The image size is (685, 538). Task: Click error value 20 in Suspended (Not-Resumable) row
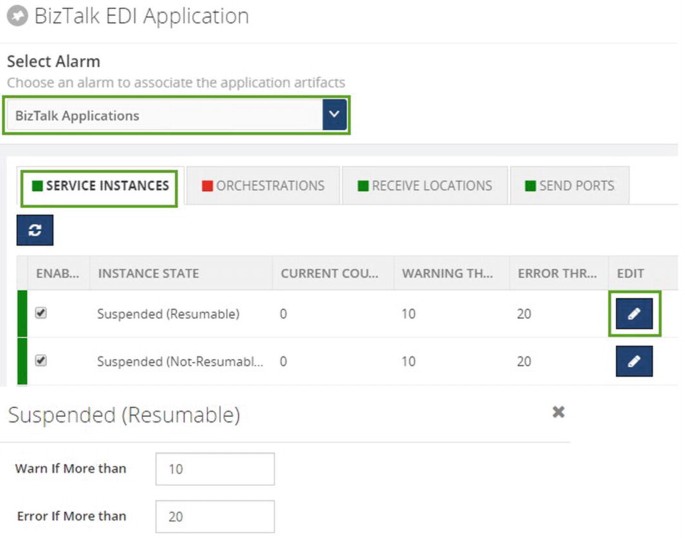(x=524, y=362)
